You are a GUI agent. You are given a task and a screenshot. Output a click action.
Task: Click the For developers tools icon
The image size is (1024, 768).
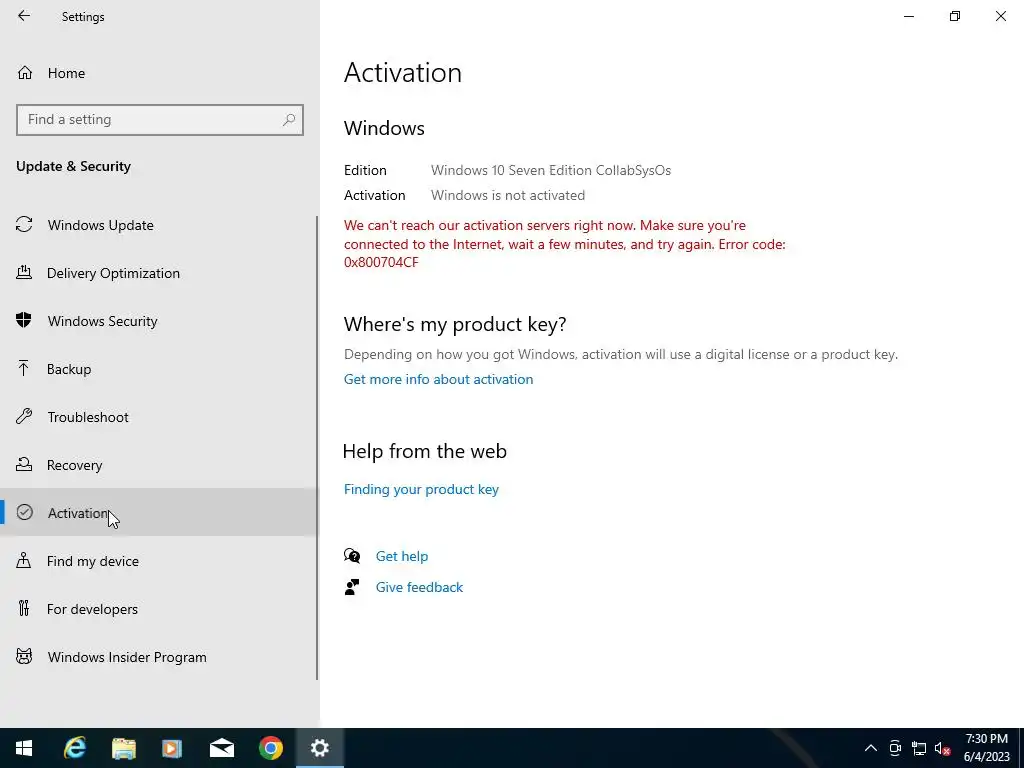point(24,609)
